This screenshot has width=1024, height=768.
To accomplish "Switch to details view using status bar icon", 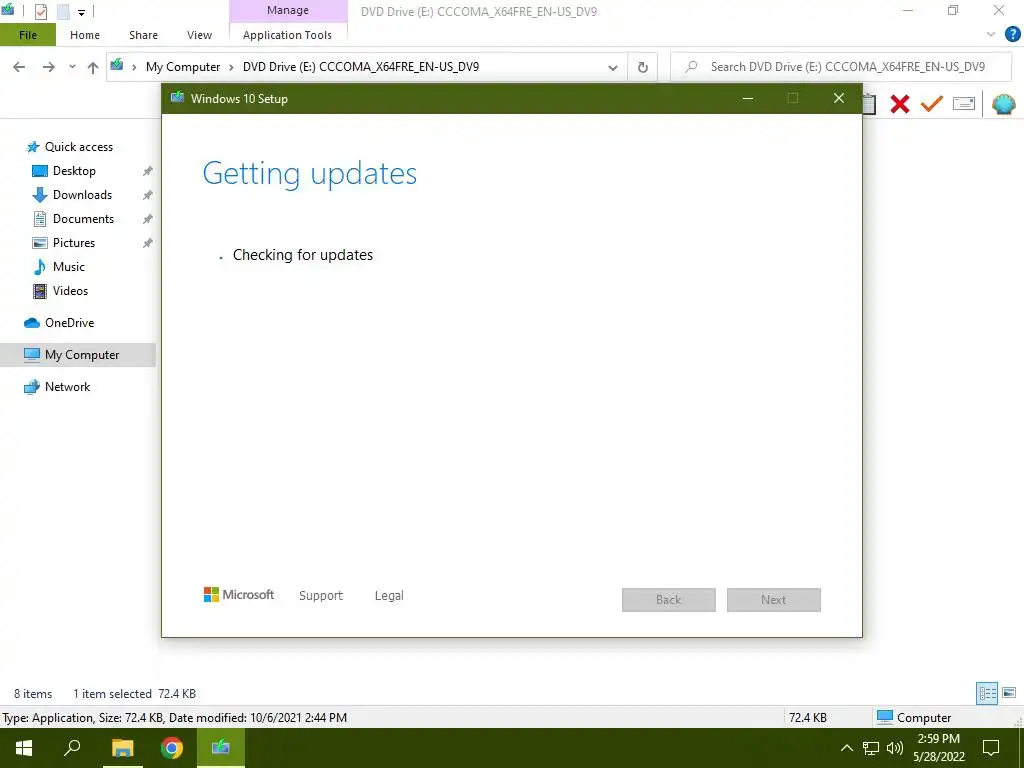I will pos(987,694).
